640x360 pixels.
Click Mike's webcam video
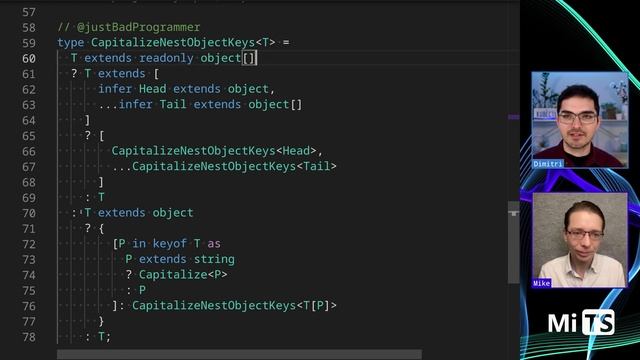580,240
